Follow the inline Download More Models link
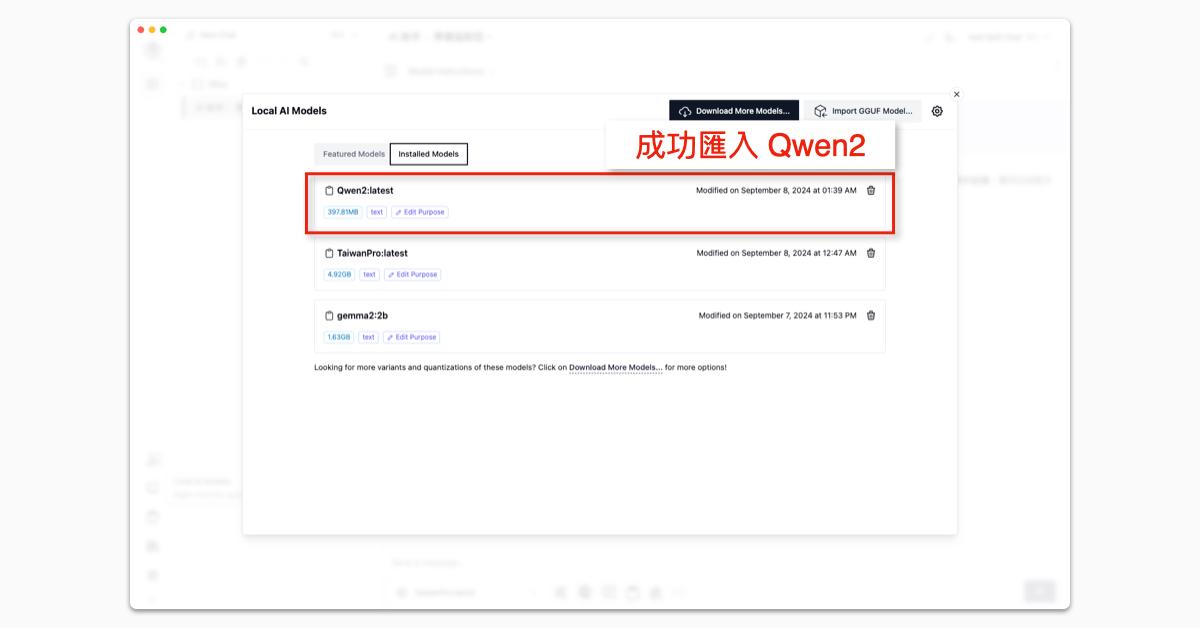The width and height of the screenshot is (1200, 628). pyautogui.click(x=615, y=368)
